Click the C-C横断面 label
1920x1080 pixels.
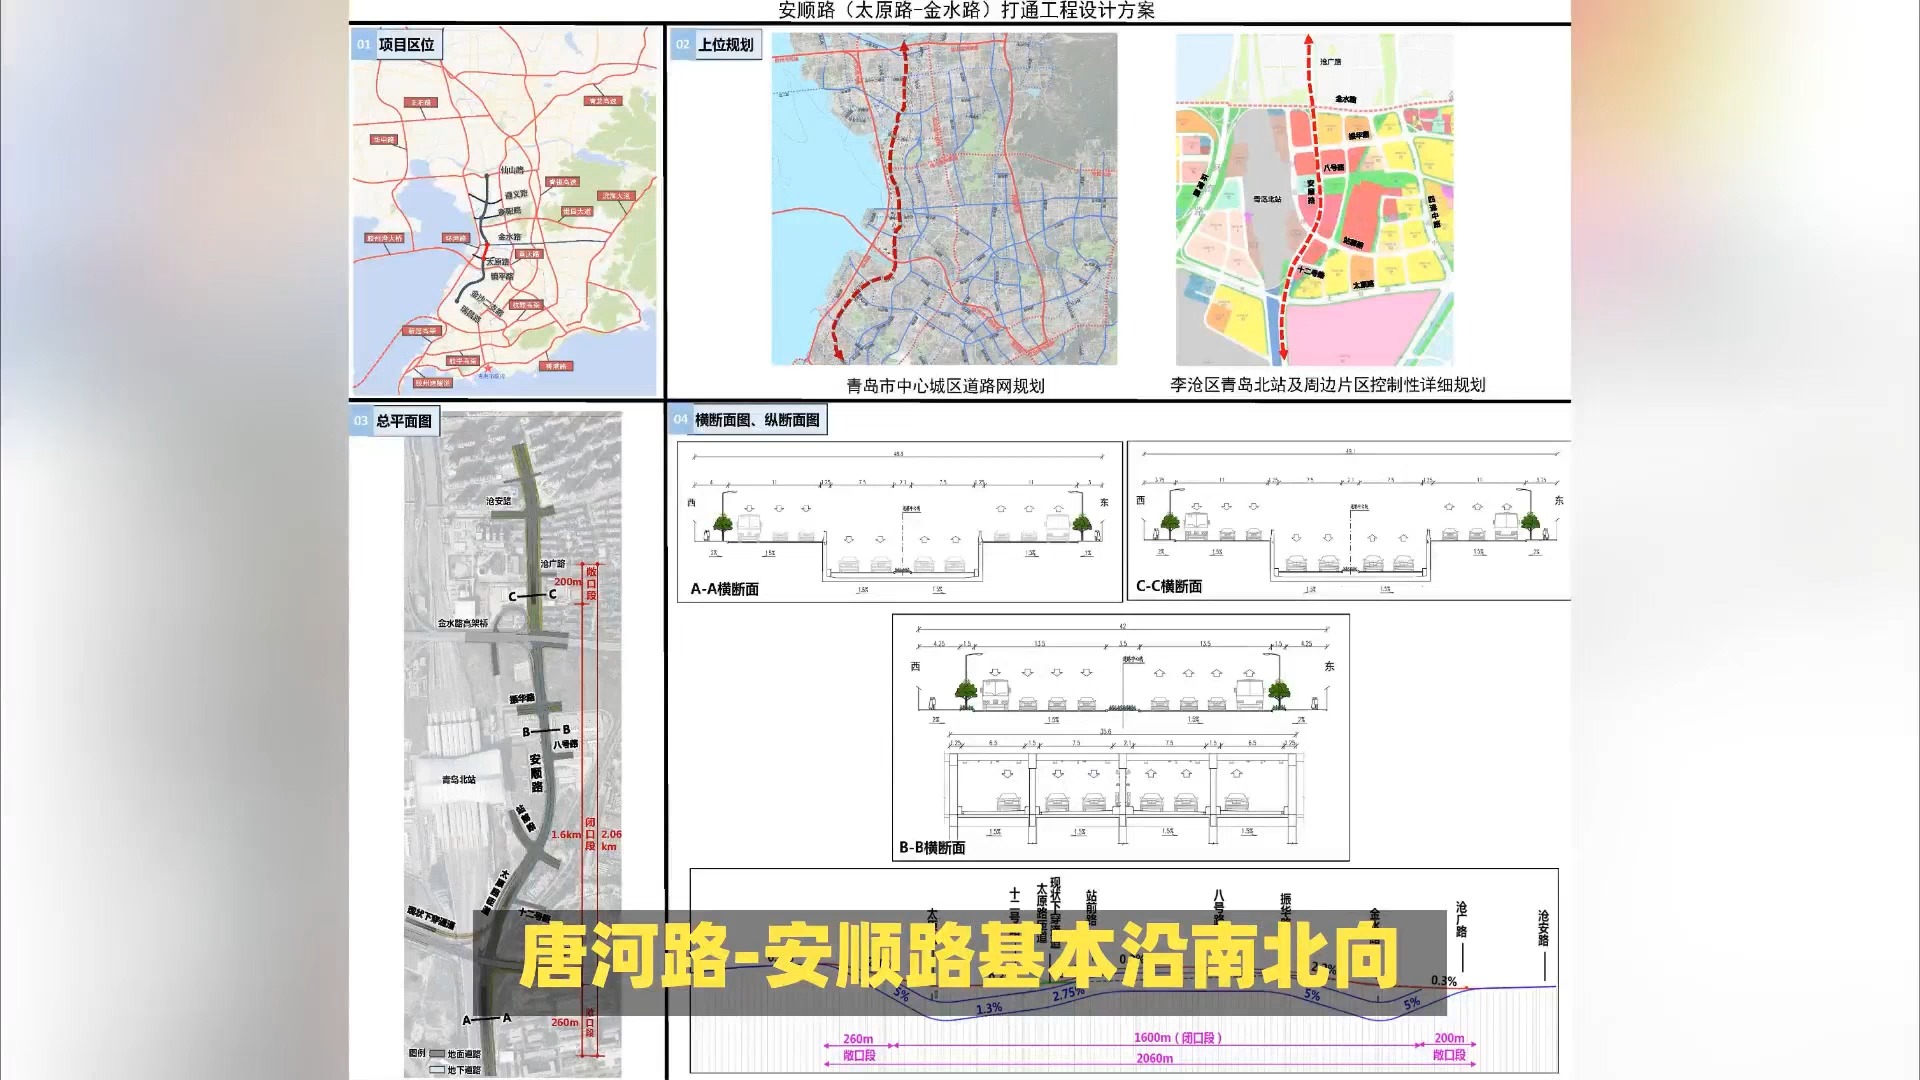click(x=1169, y=586)
